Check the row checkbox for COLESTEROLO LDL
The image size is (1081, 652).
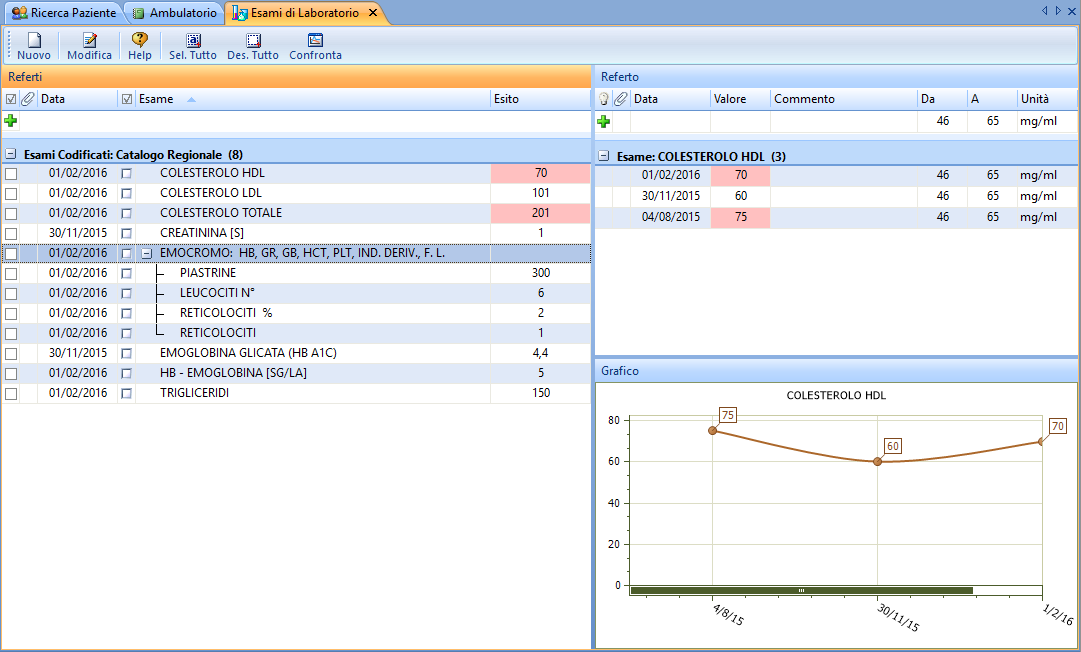(11, 194)
